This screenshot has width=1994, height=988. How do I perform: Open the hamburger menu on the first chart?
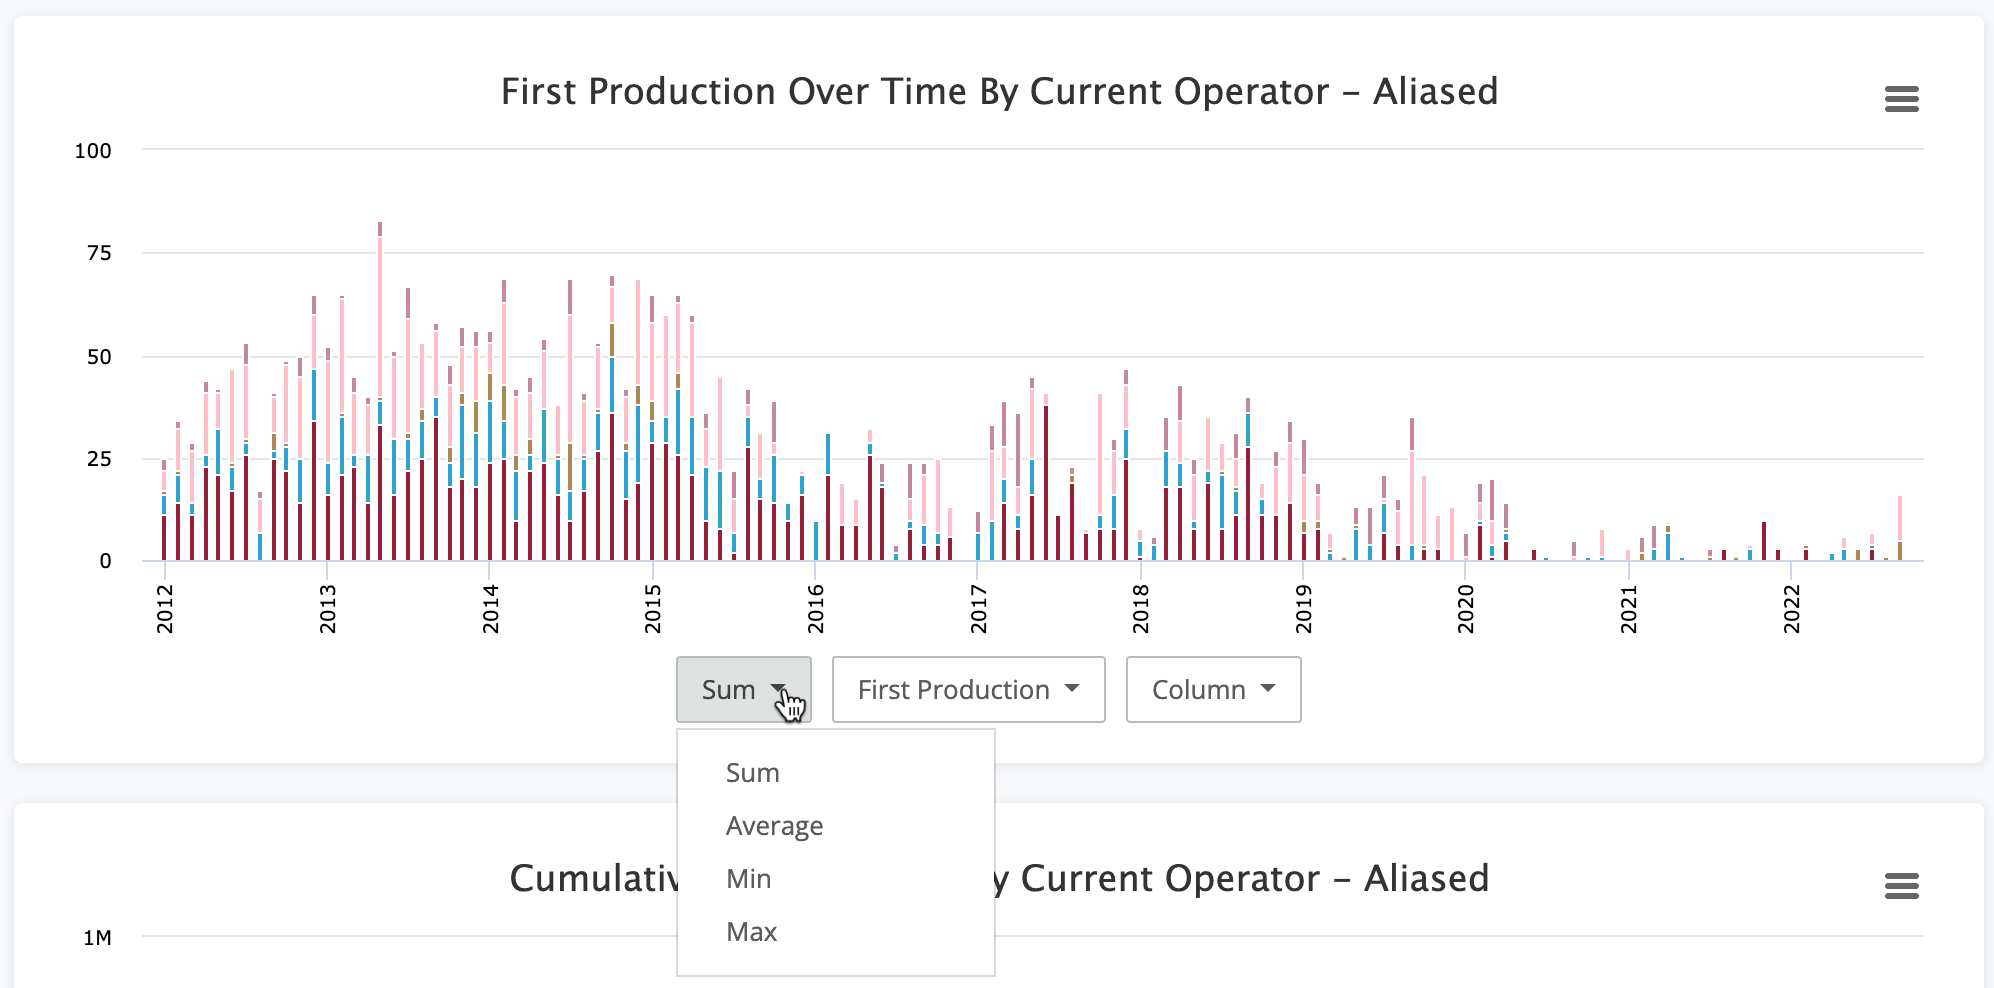(1902, 99)
